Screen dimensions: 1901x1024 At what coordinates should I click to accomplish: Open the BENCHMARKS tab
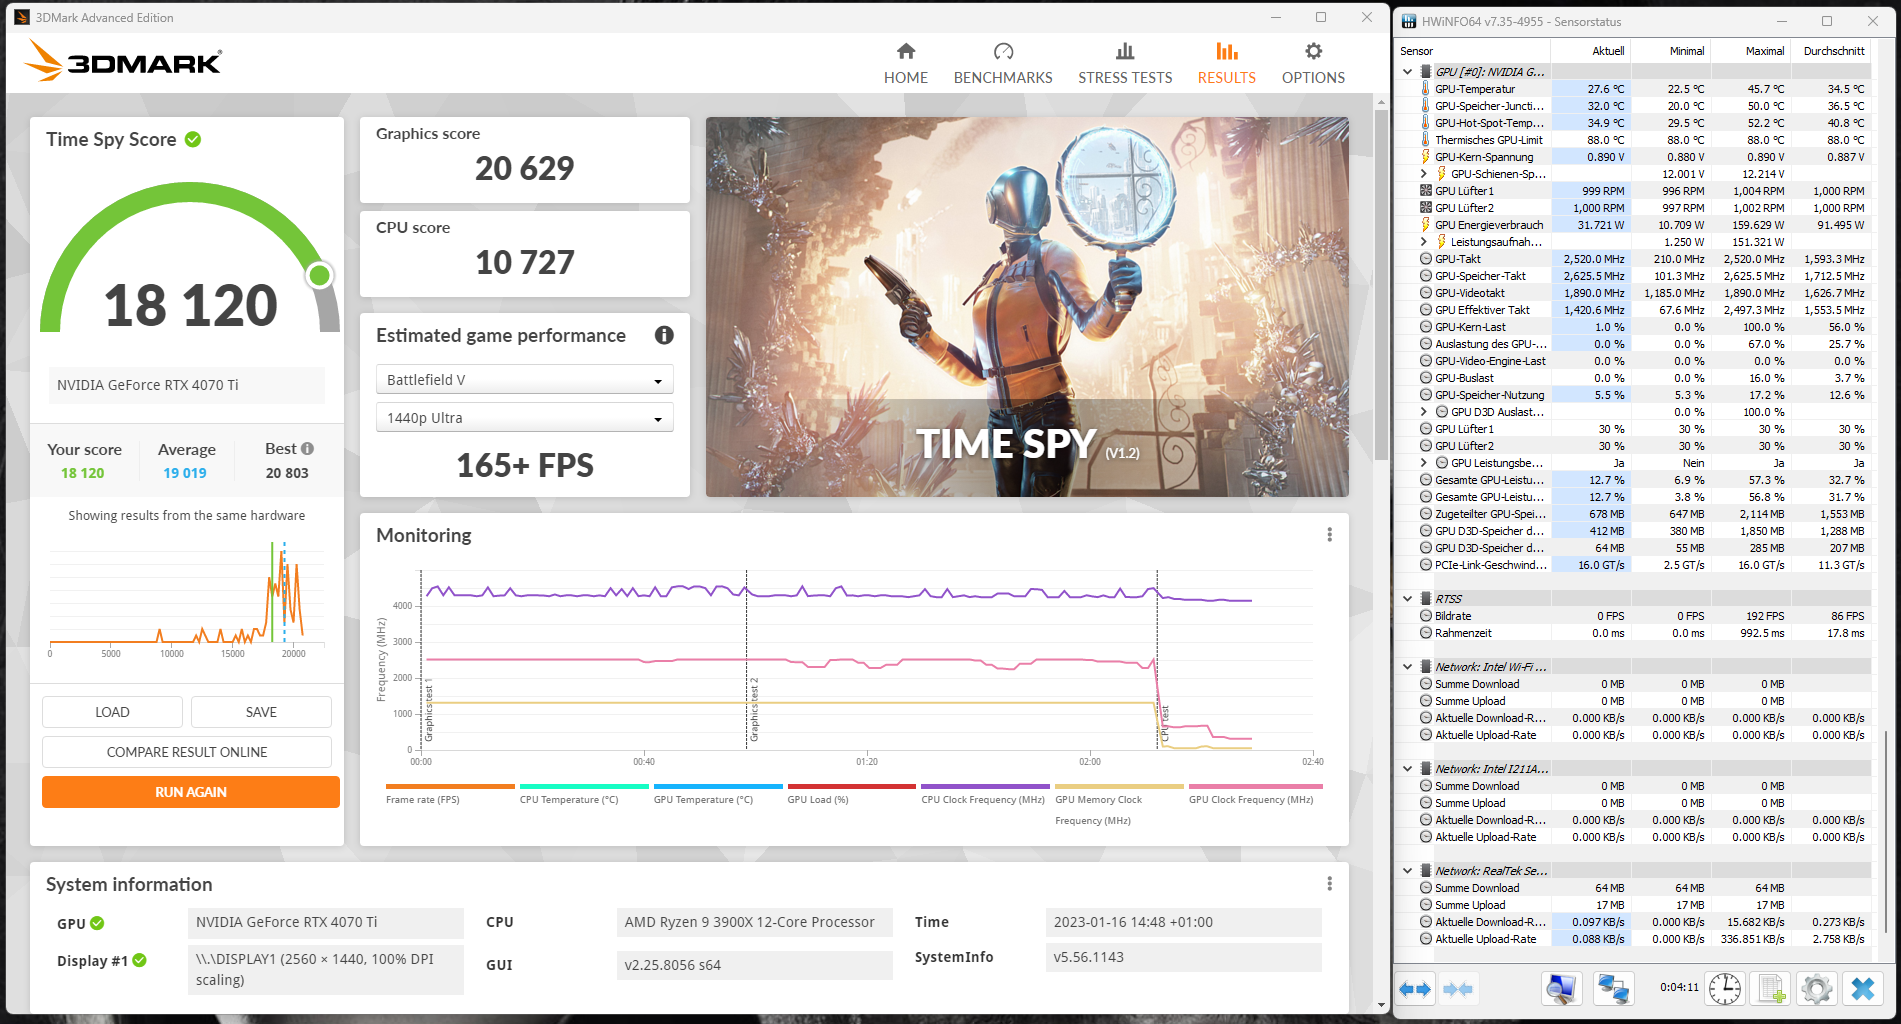click(x=1003, y=64)
